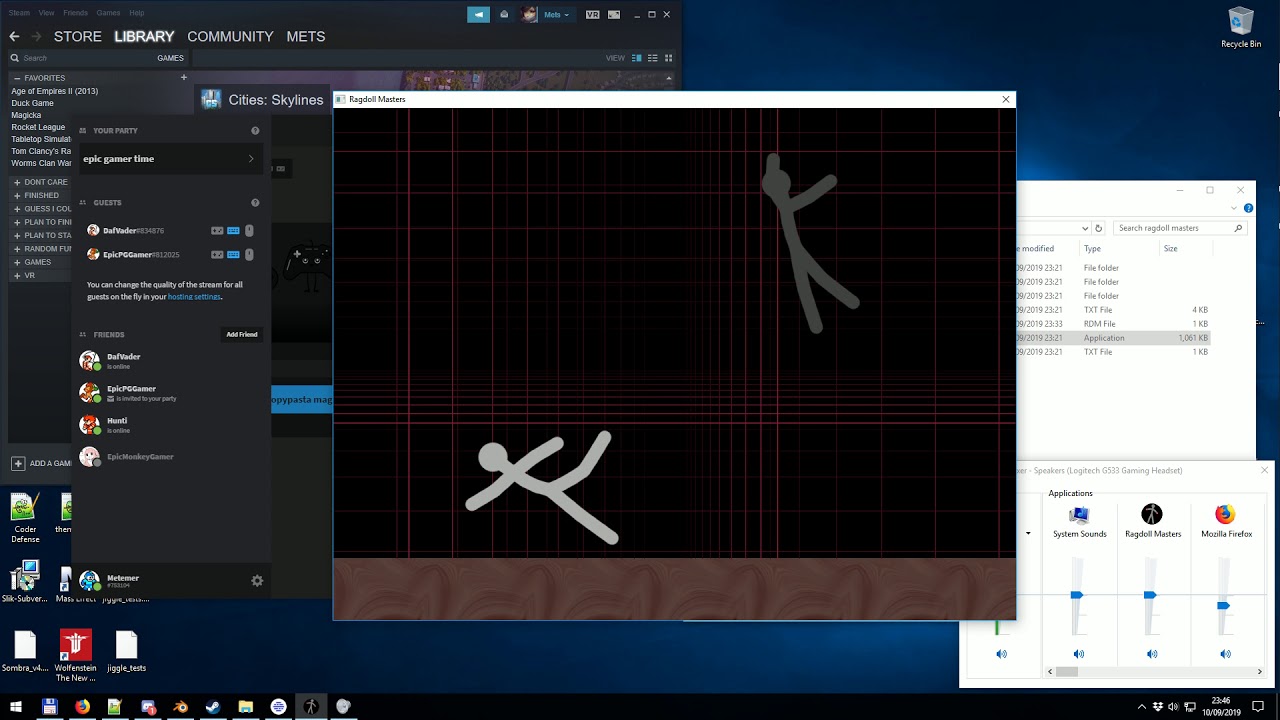Select the jiggle_tests desktop file
Screen dimensions: 1280x720
126,652
